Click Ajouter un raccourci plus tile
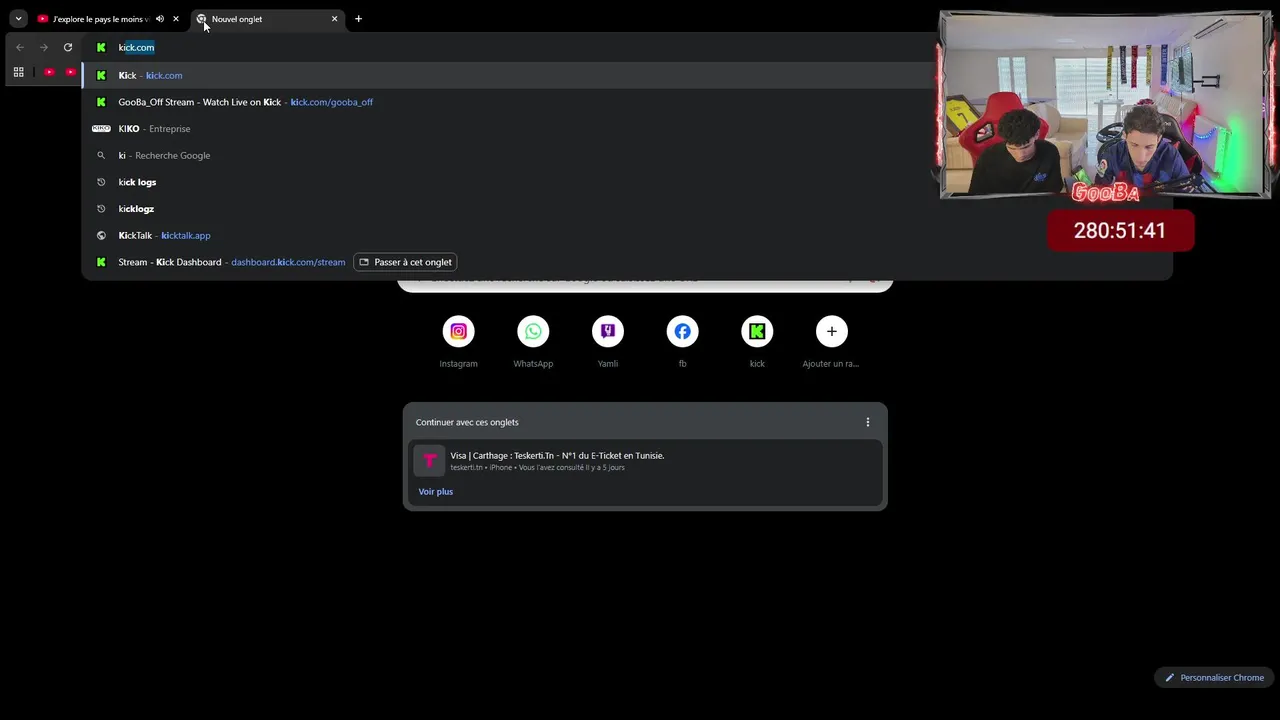 click(831, 341)
